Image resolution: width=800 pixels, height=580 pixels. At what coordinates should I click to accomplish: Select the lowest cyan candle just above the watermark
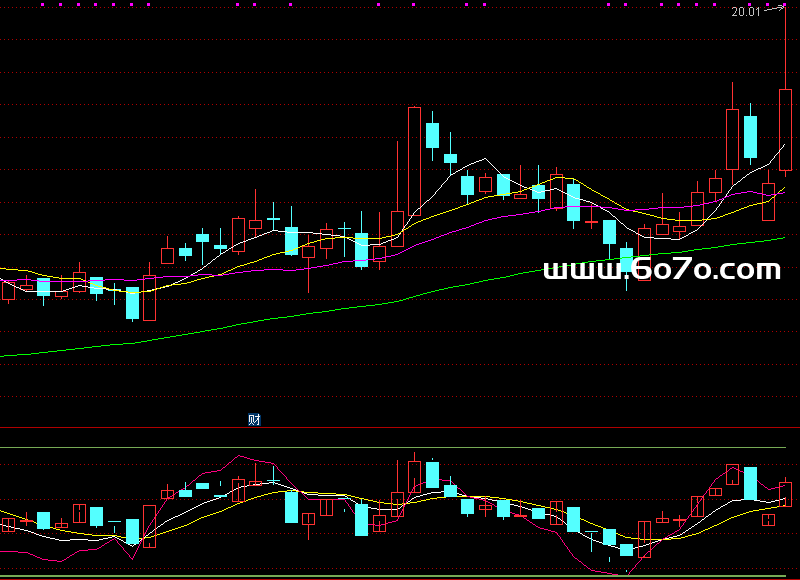coord(626,260)
